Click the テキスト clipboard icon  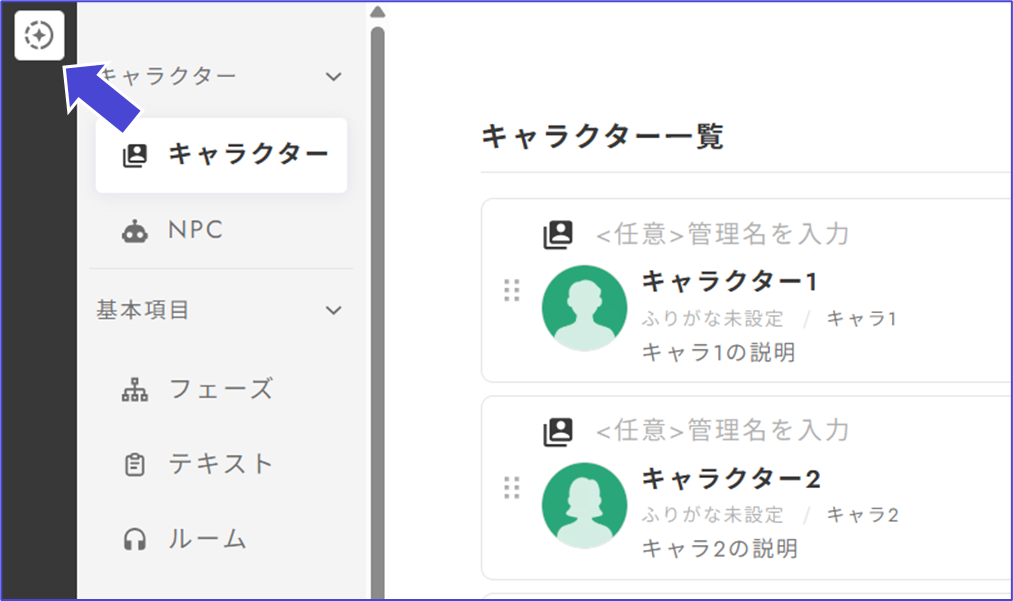pos(134,465)
